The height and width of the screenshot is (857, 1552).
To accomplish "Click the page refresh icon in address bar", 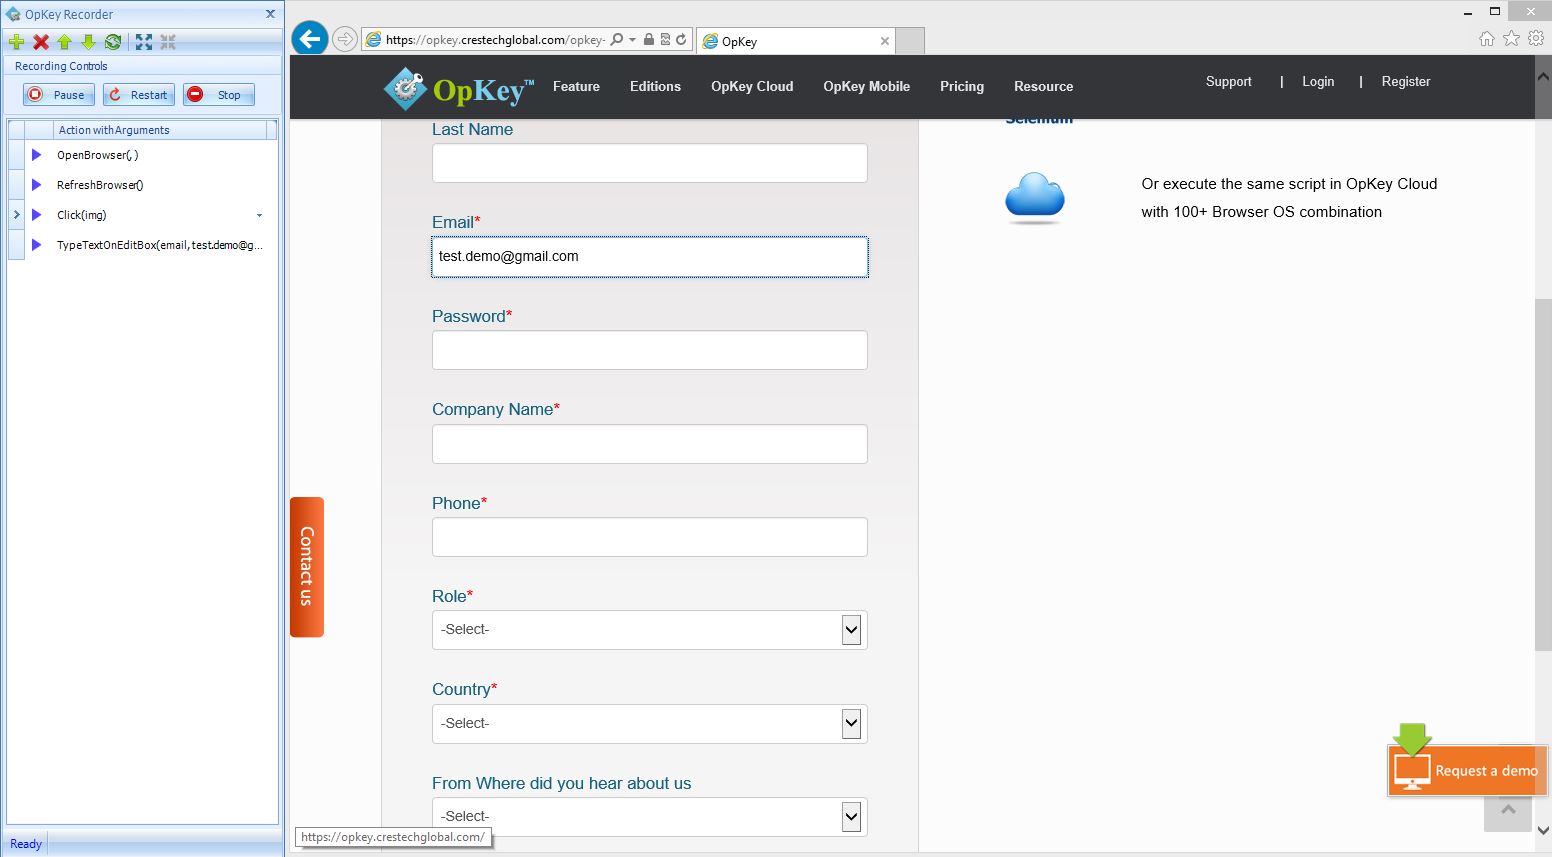I will point(681,40).
